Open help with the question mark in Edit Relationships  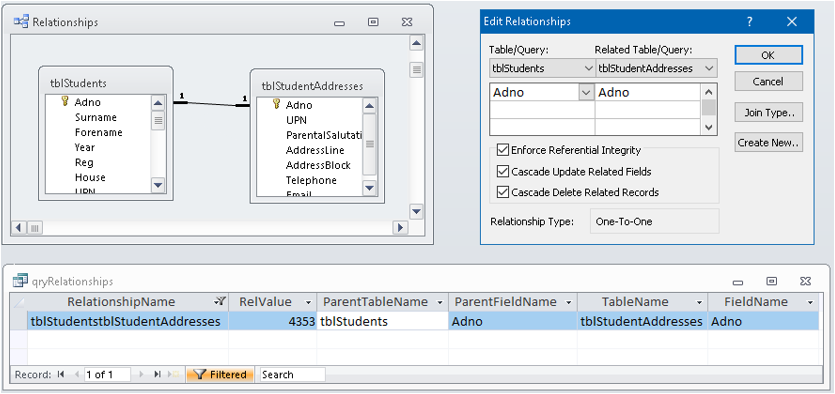pos(749,22)
